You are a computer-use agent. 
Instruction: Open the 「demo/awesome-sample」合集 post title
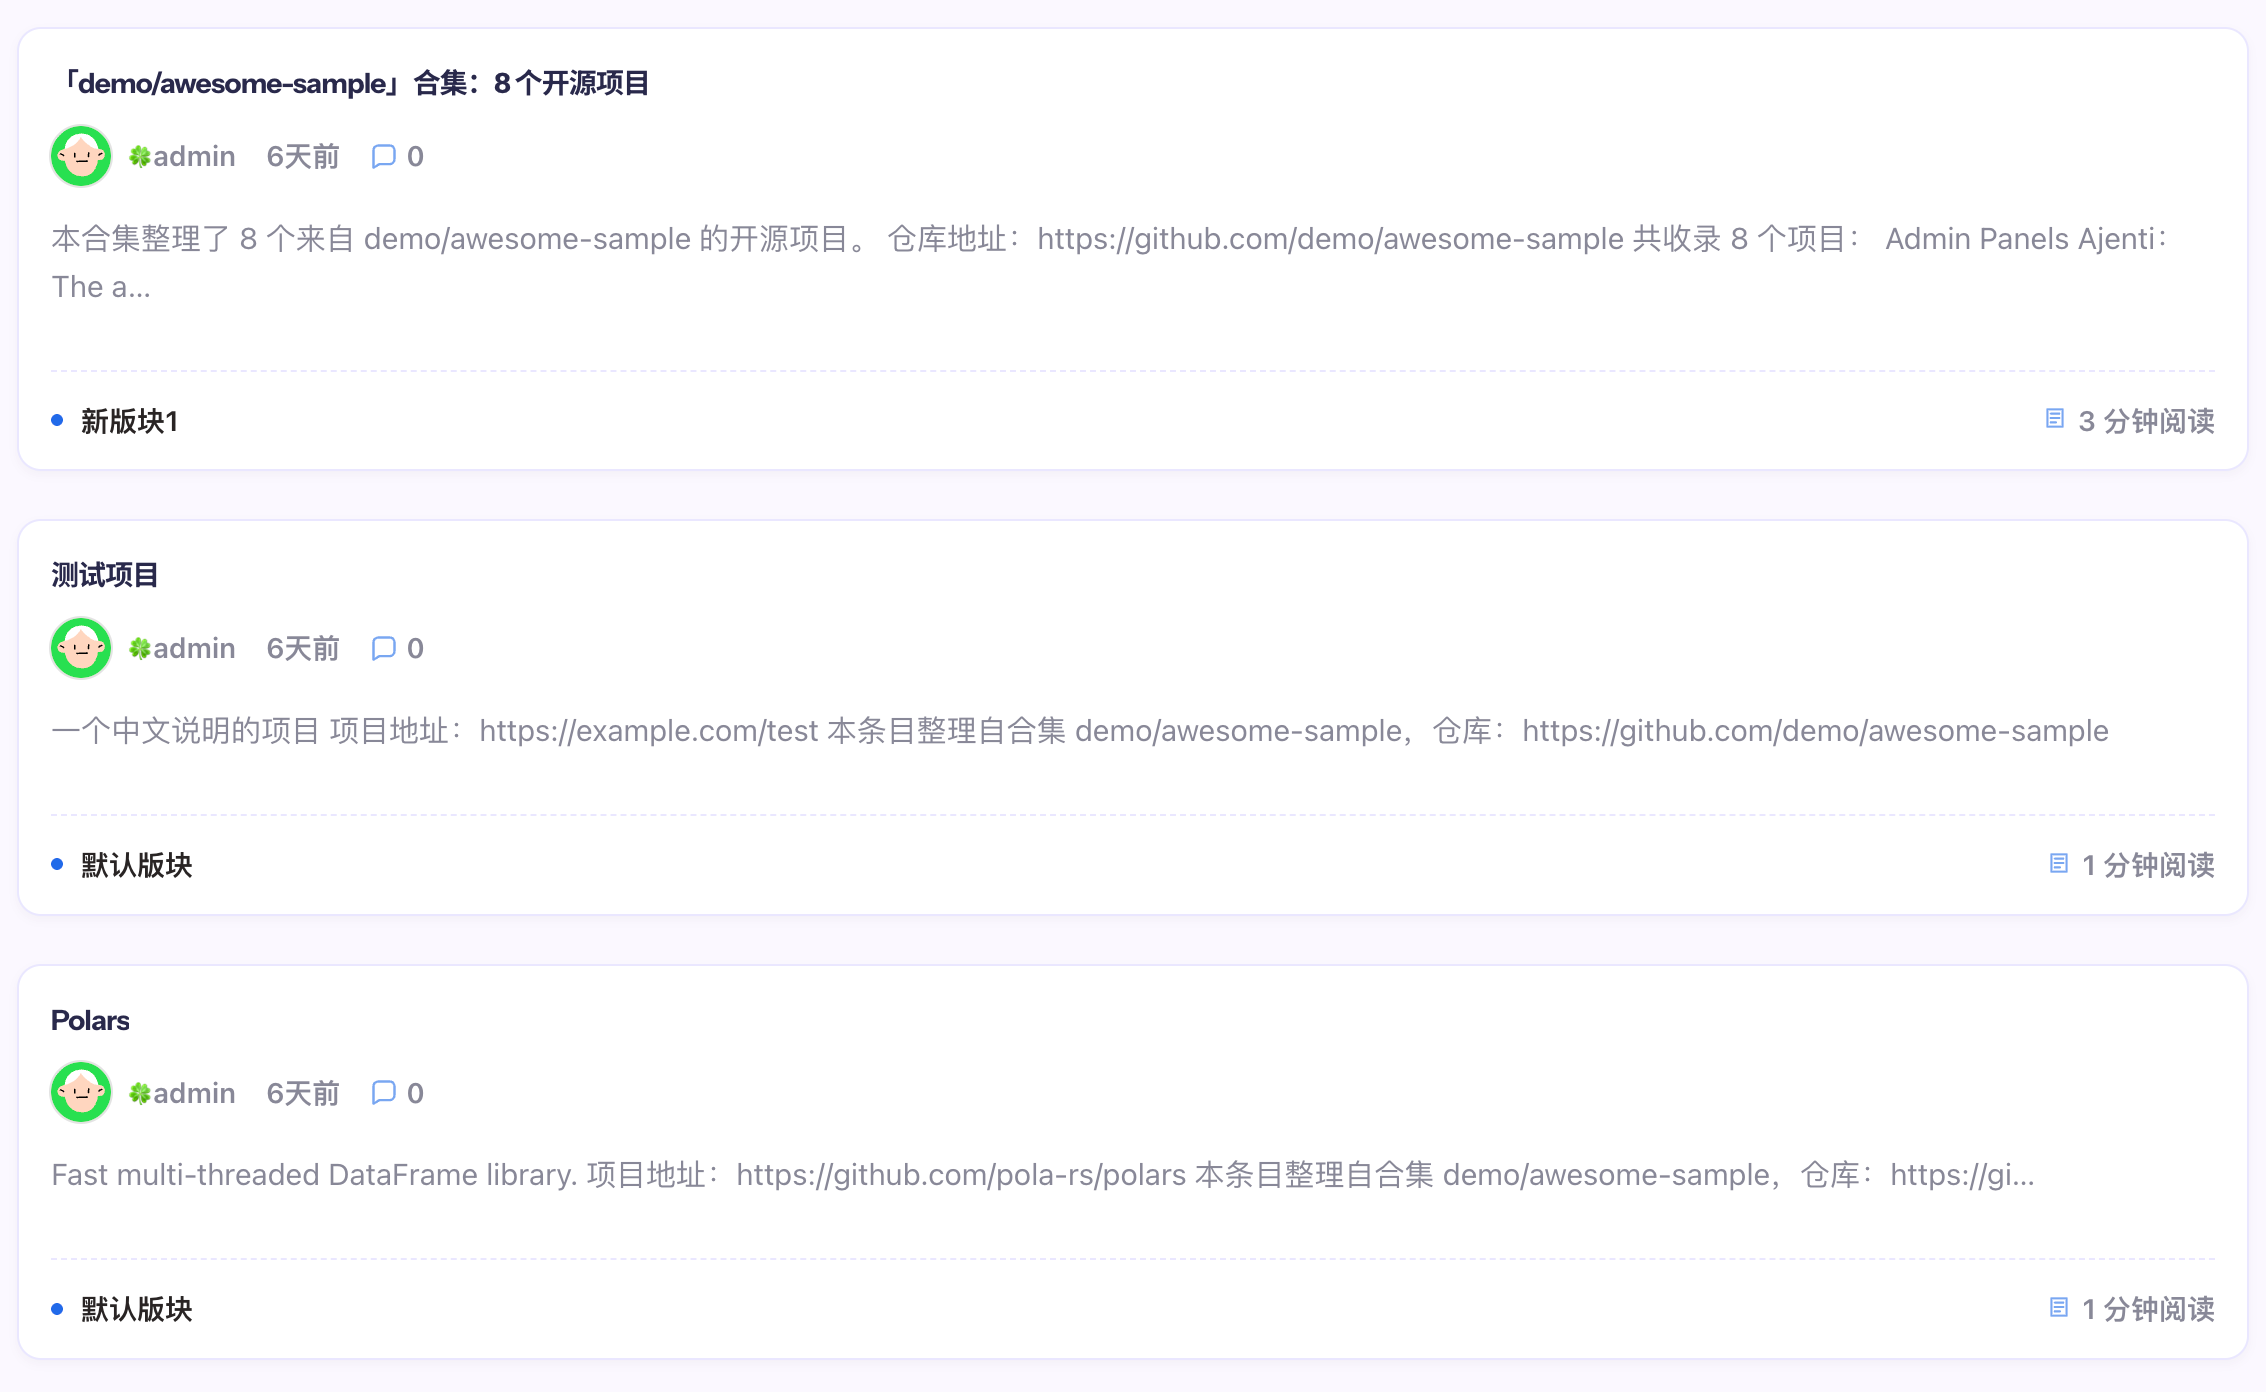pyautogui.click(x=351, y=83)
